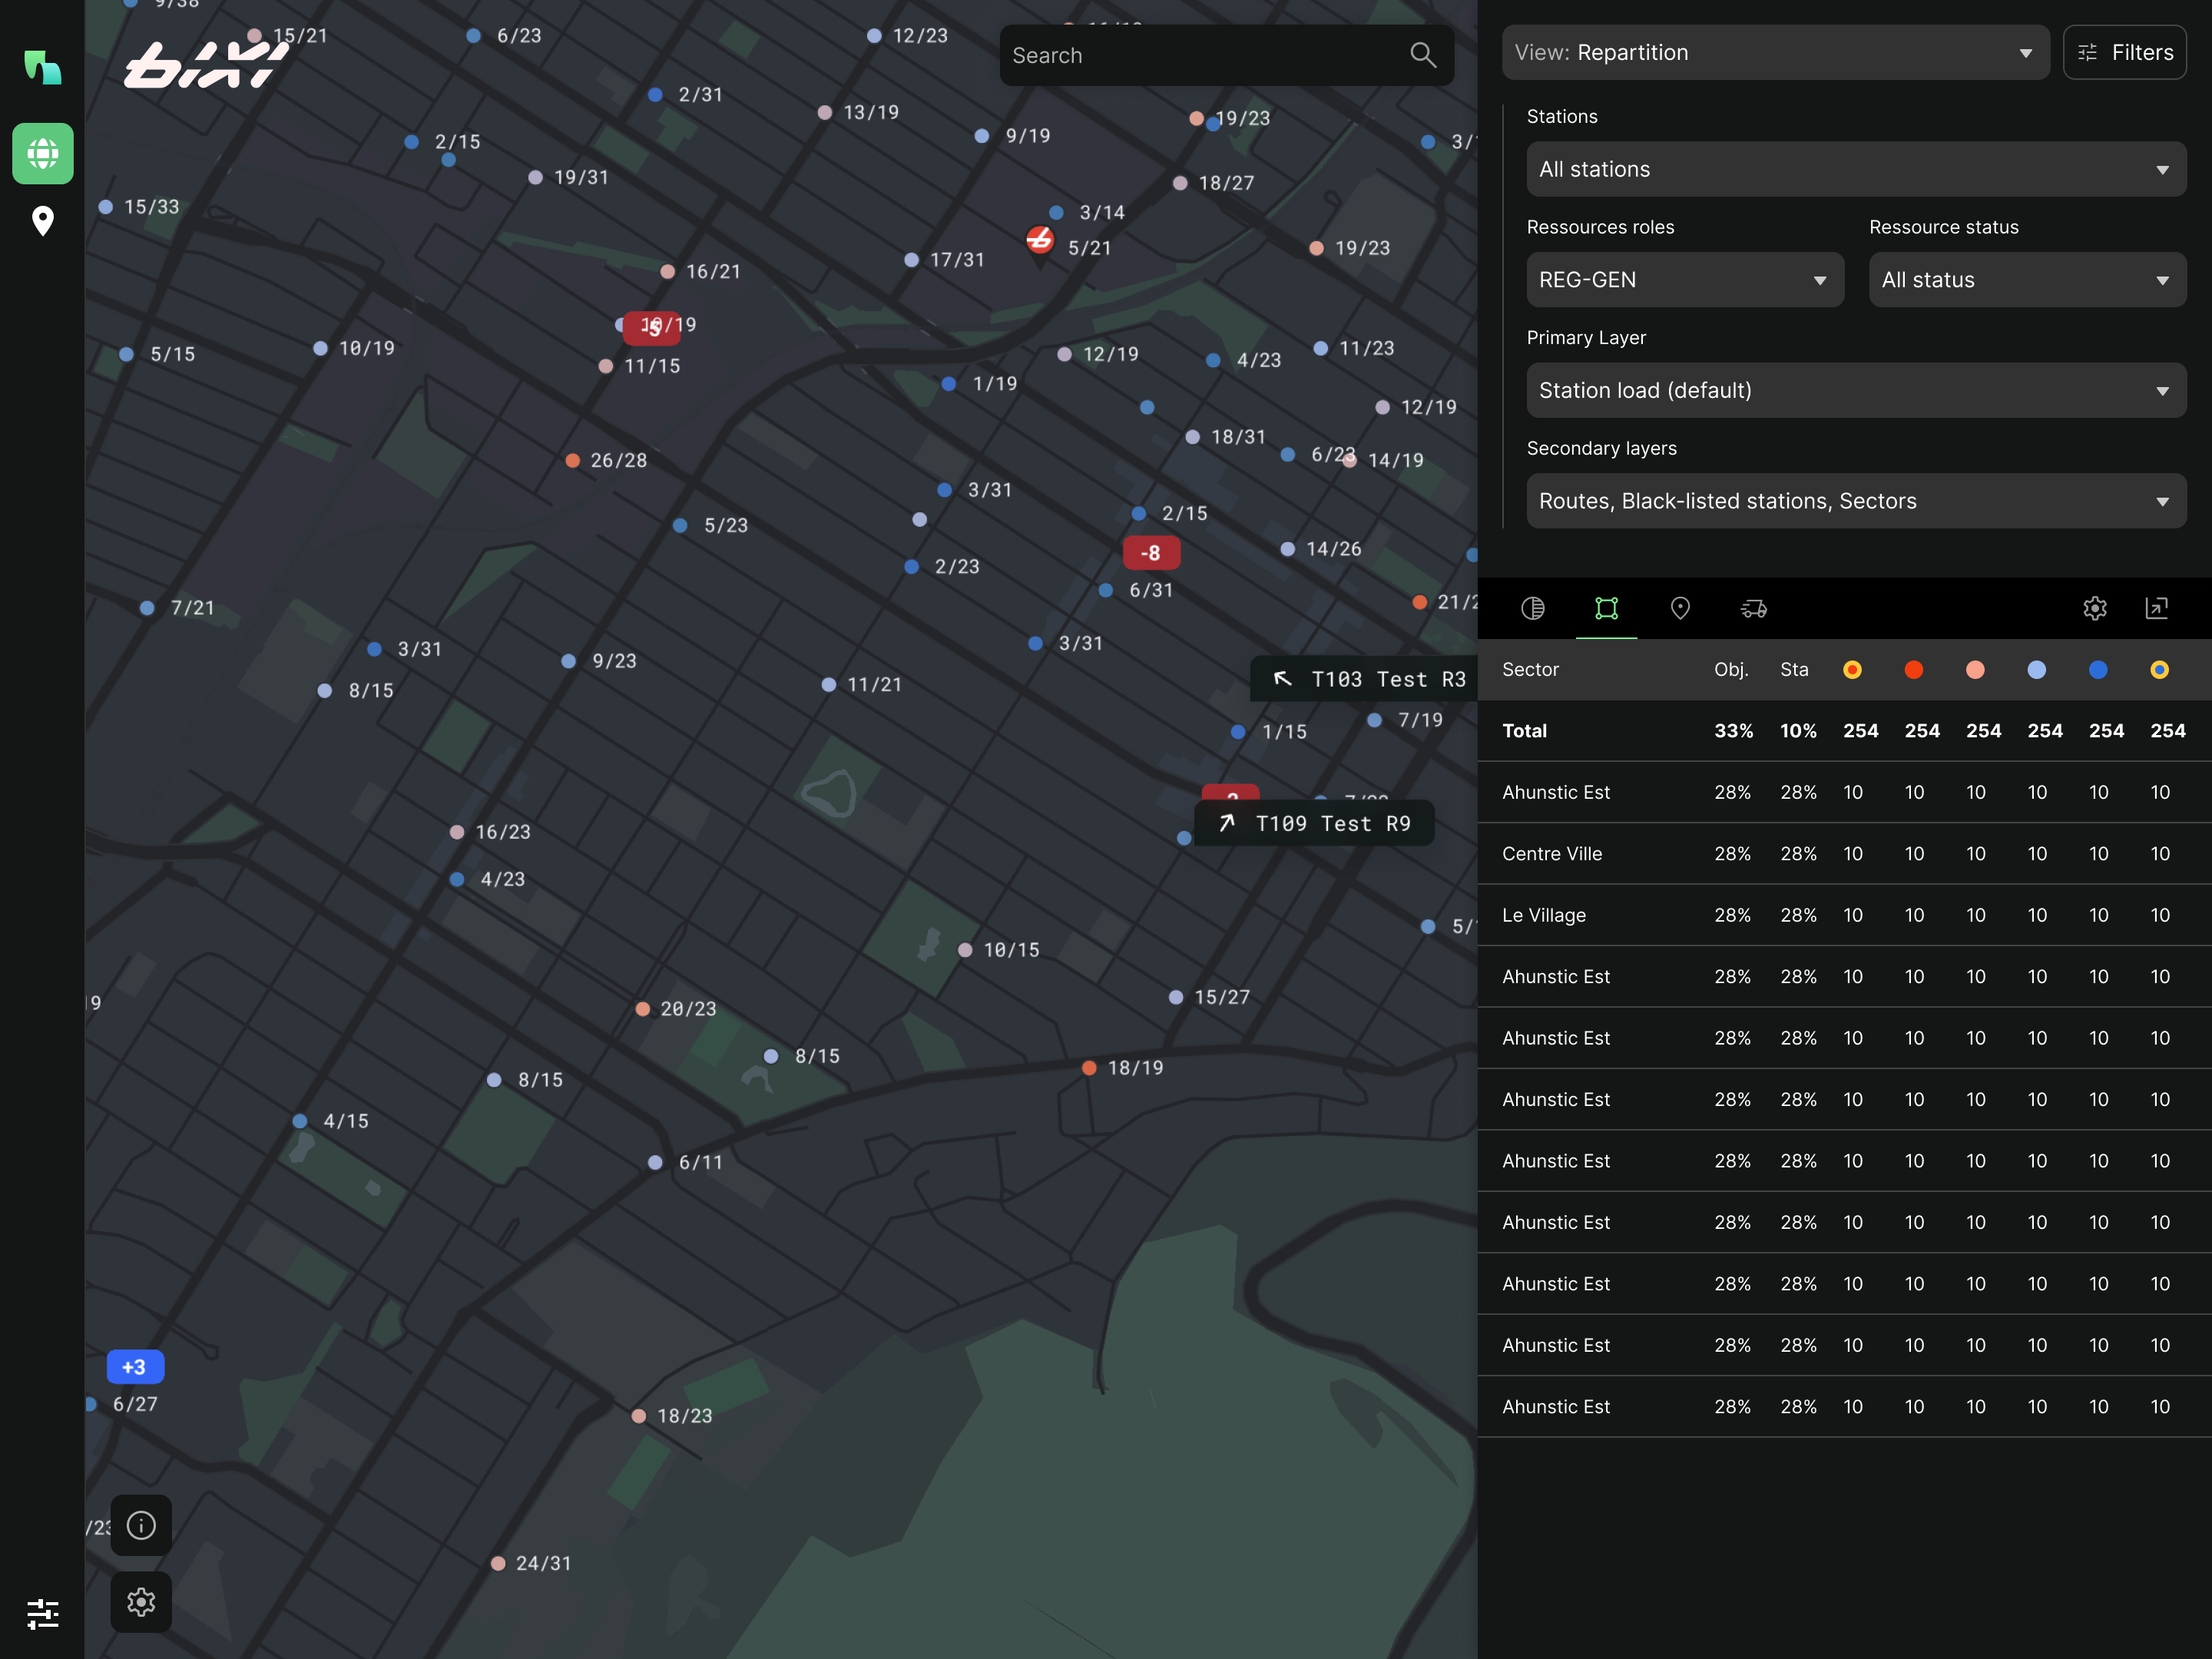The height and width of the screenshot is (1659, 2212).
Task: Click the orange dot with yellow ring header
Action: click(1852, 670)
